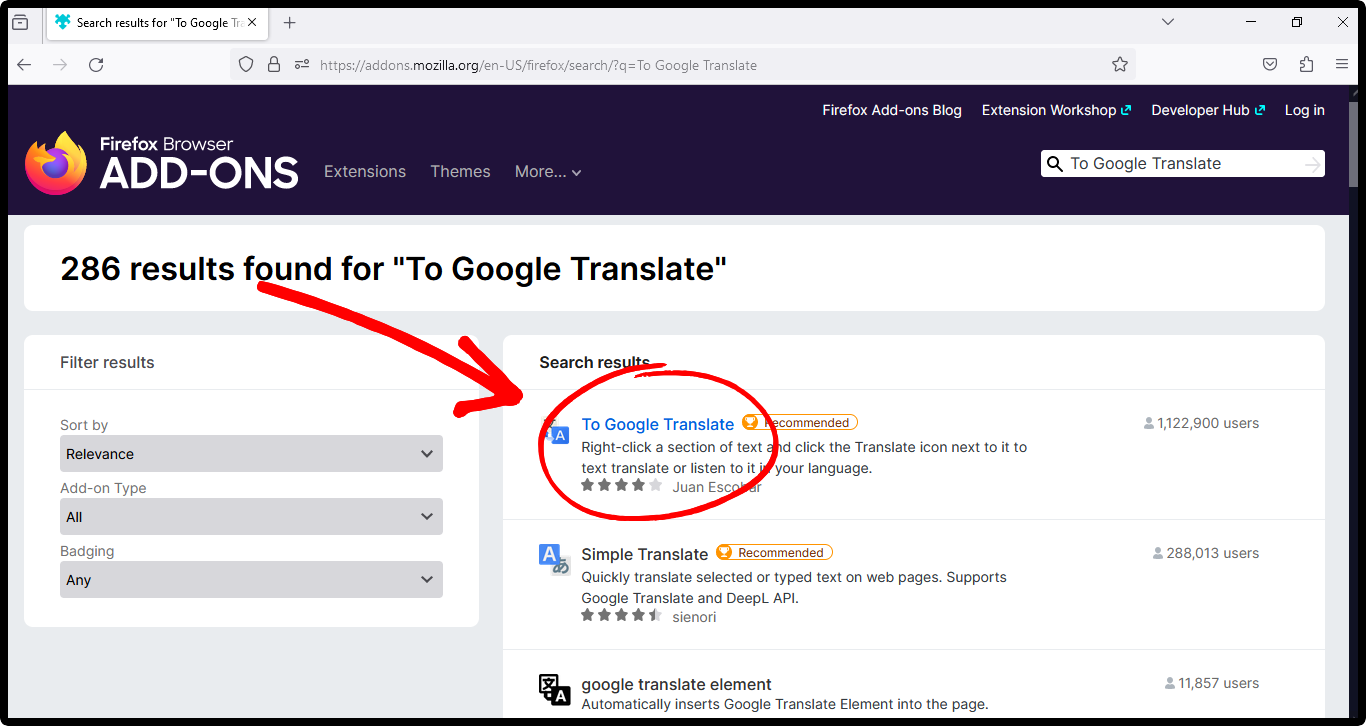Click the google translate element icon

point(554,689)
